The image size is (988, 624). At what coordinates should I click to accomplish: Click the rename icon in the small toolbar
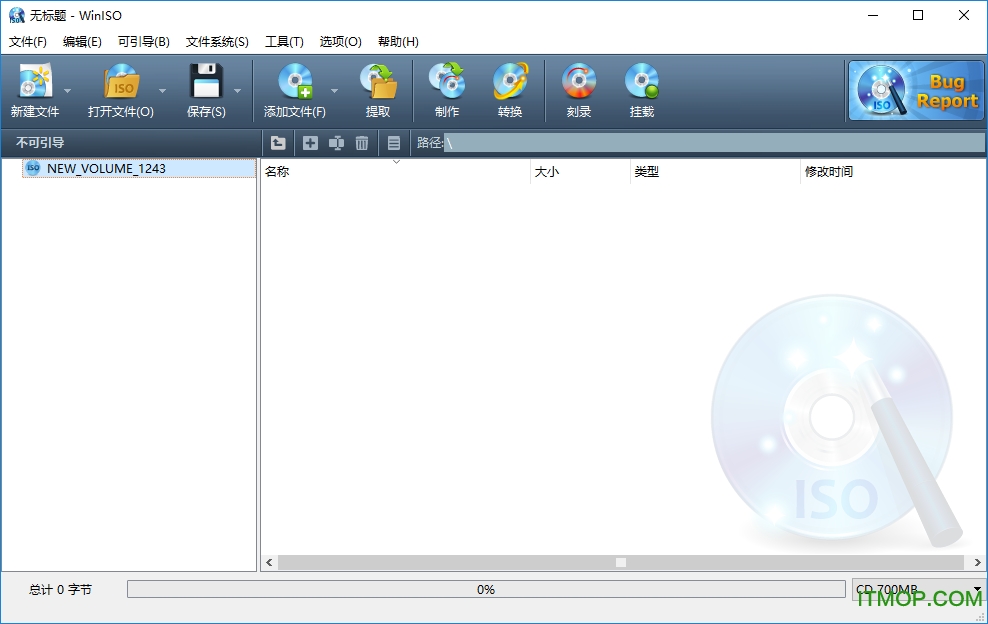336,143
